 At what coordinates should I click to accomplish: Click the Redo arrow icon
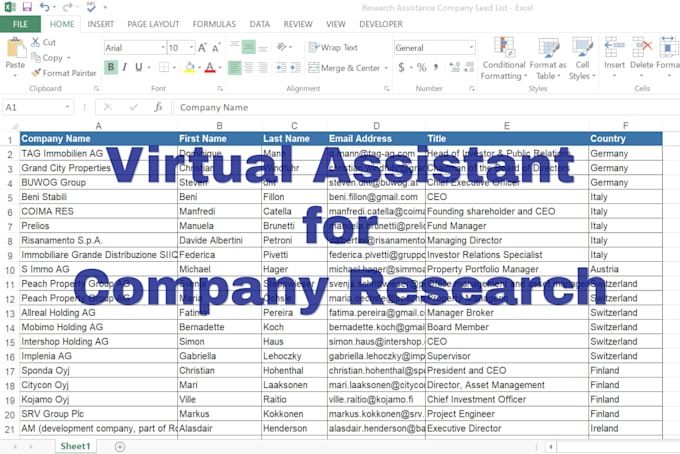tap(67, 7)
